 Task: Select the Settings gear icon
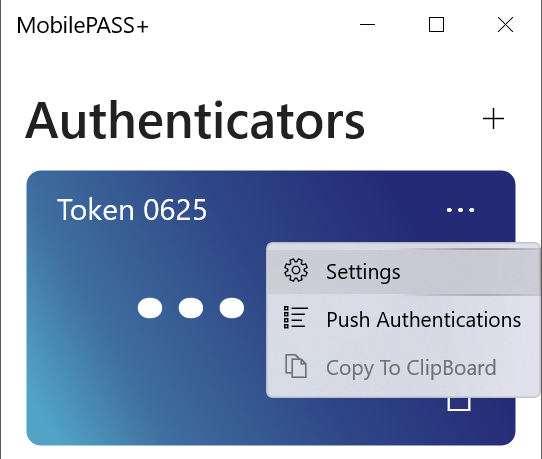point(296,270)
